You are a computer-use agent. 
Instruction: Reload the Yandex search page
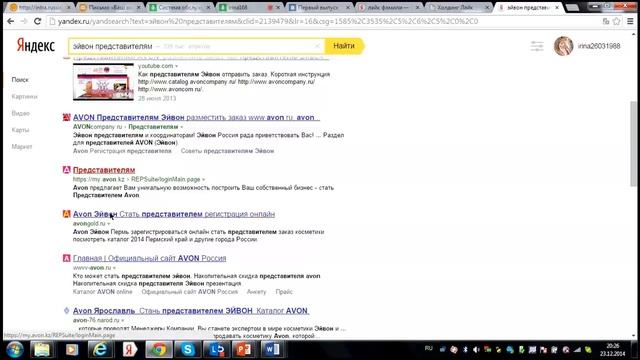37,21
